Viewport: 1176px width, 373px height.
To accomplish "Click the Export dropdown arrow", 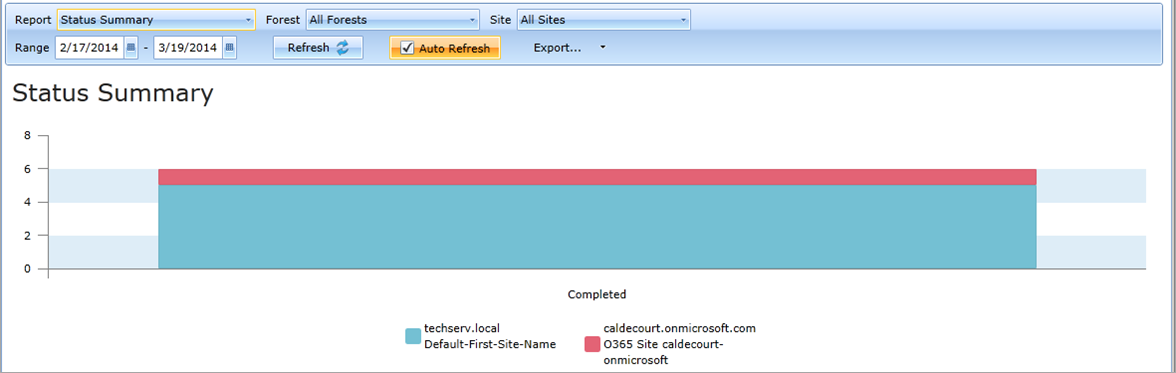I will pos(602,48).
